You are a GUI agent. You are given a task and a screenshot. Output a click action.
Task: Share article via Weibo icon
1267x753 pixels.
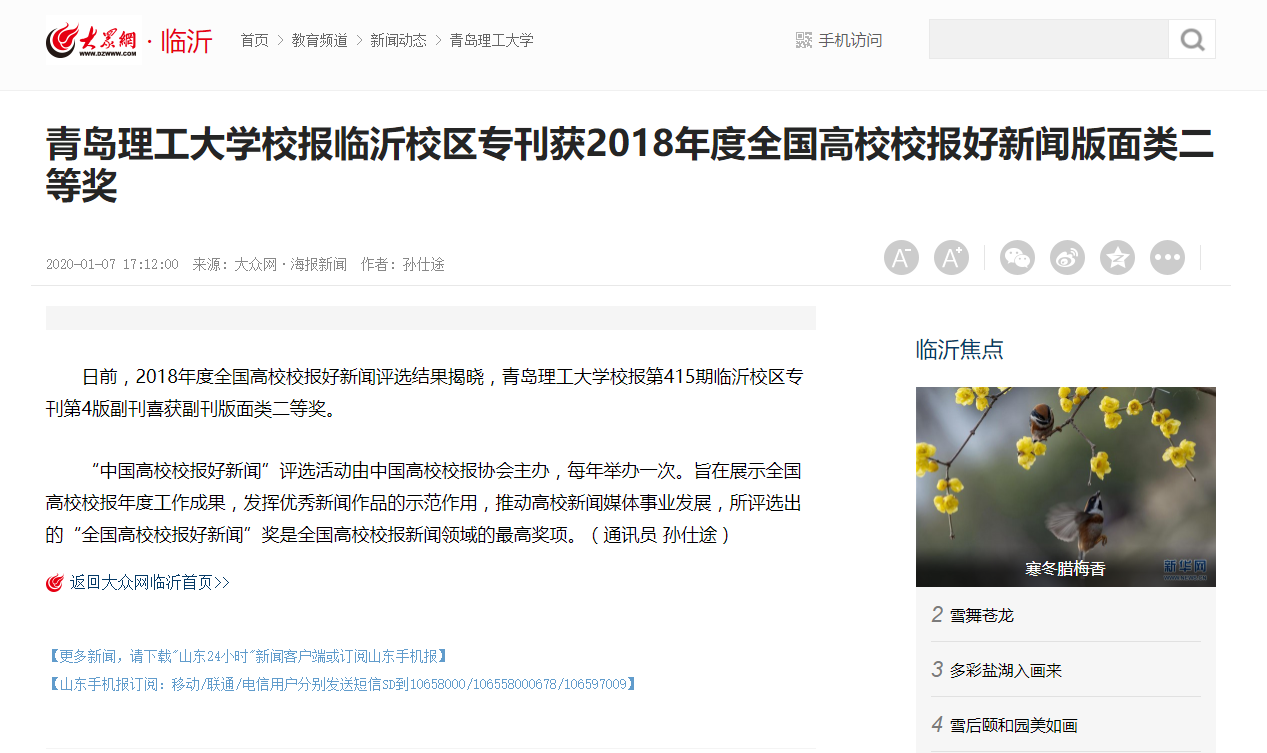tap(1067, 258)
